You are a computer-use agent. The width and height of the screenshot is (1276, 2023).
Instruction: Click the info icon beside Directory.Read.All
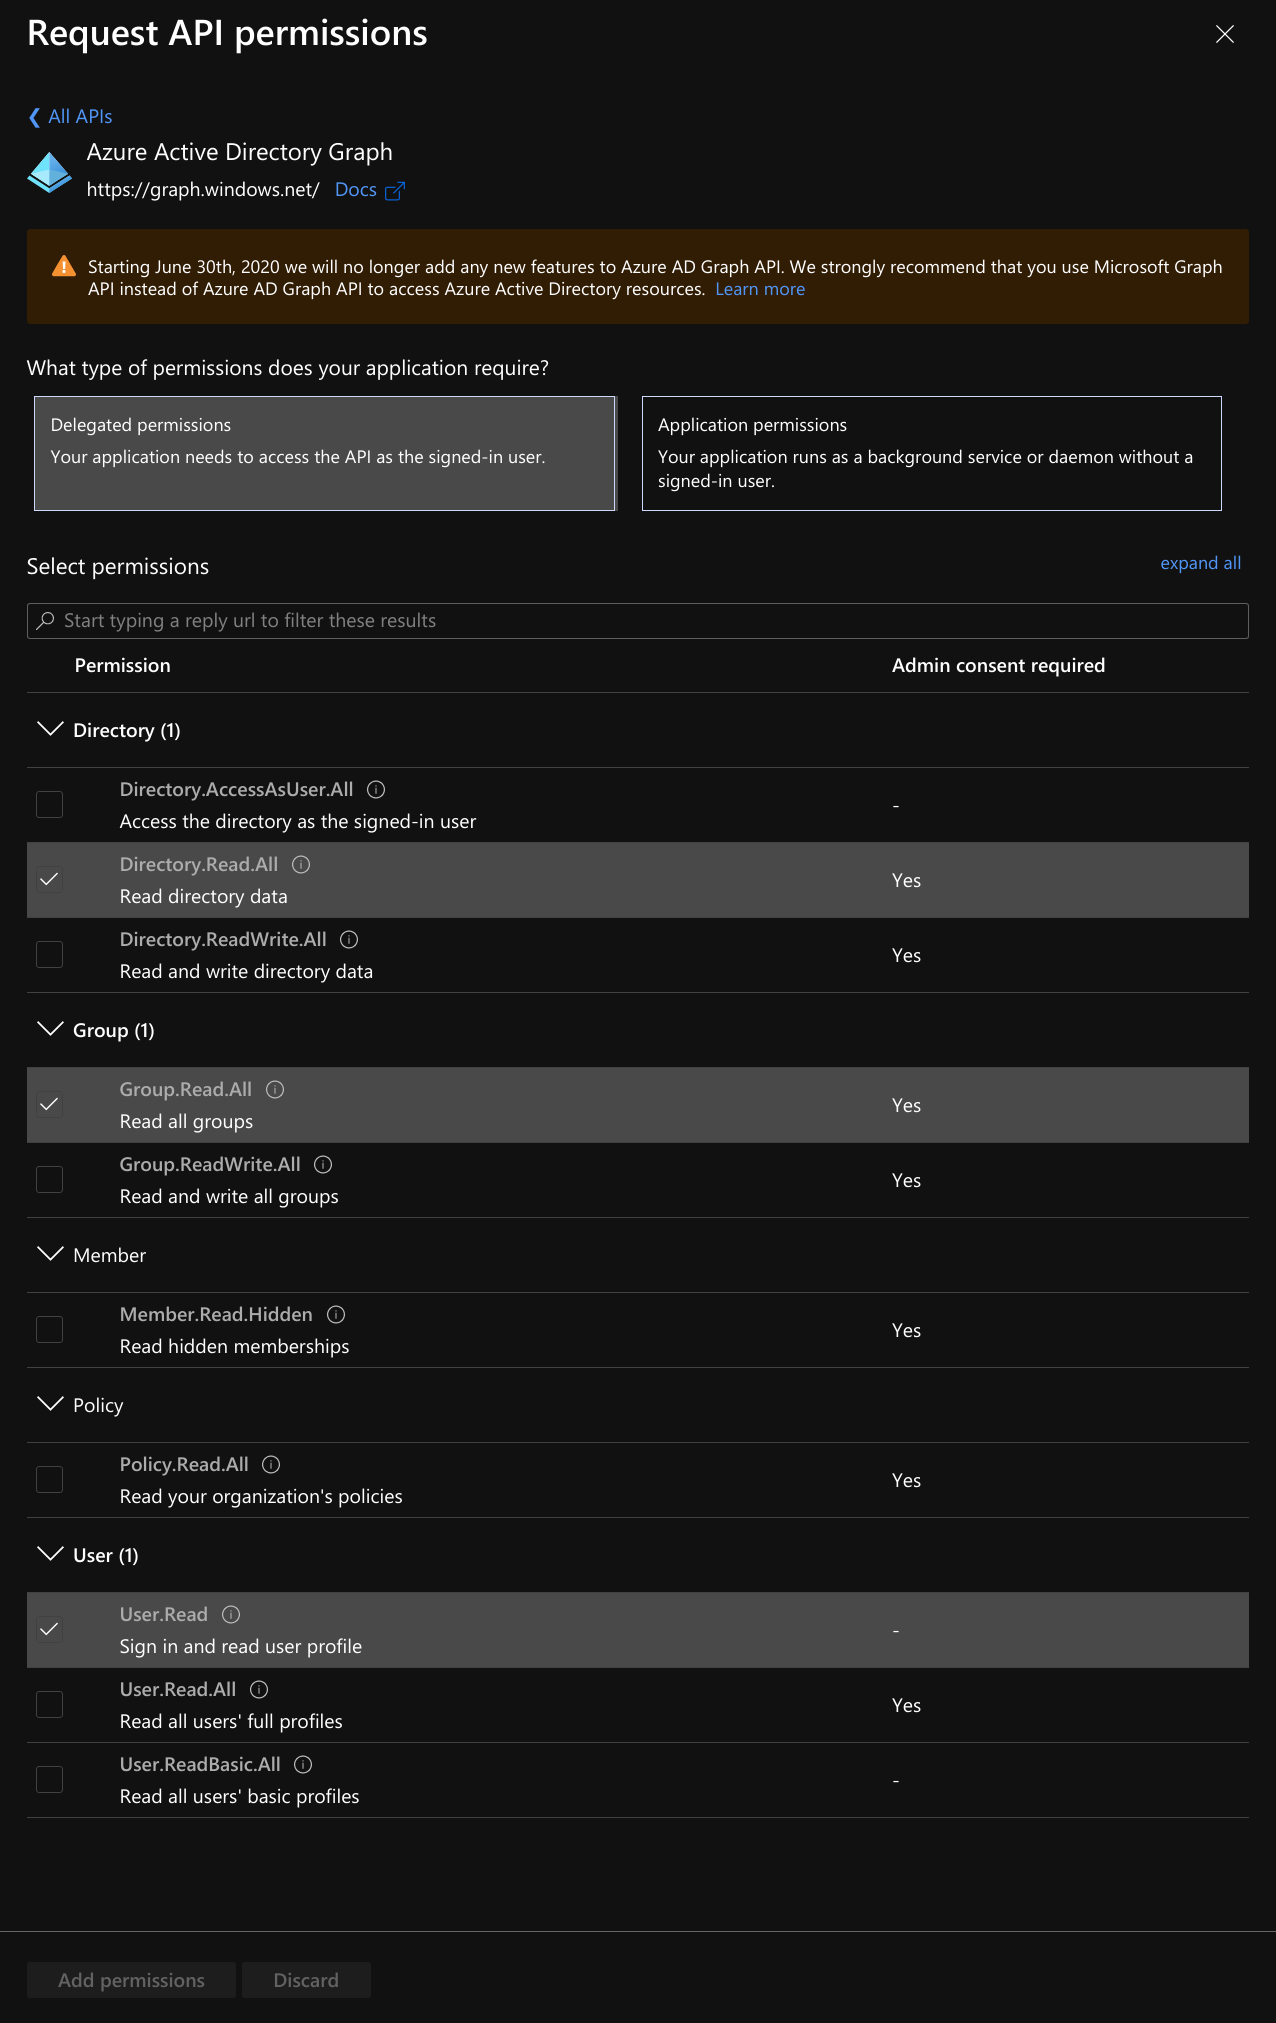point(301,865)
